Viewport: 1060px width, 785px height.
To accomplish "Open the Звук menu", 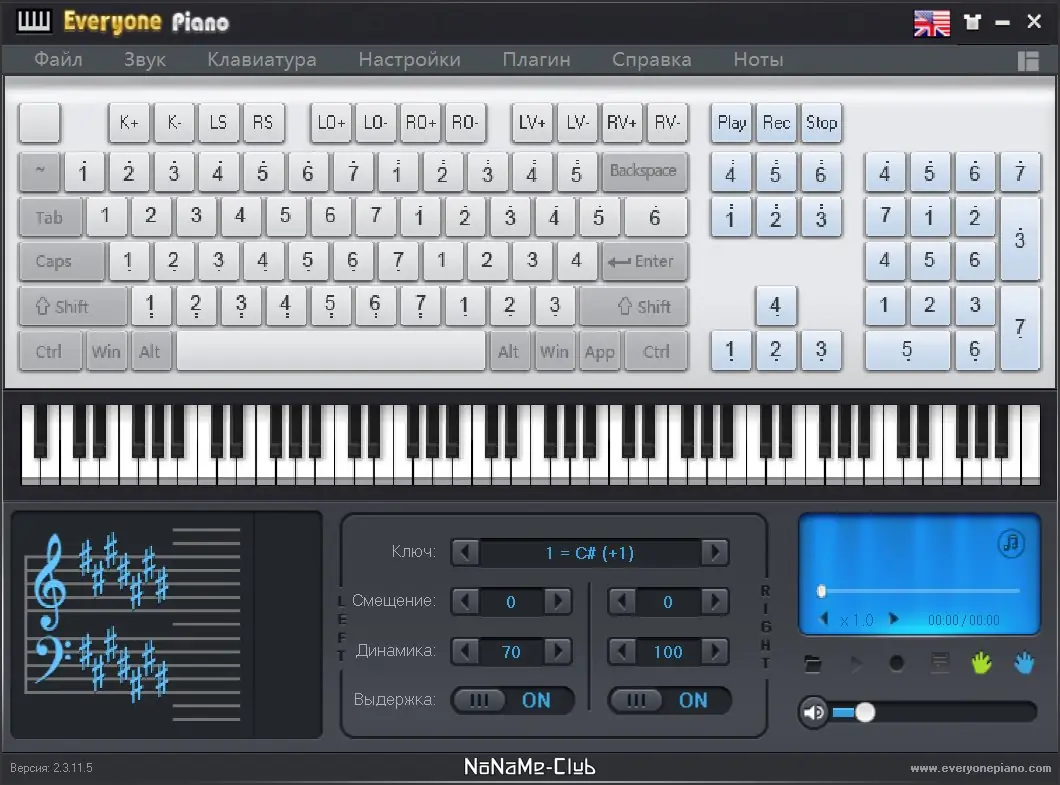I will click(145, 60).
